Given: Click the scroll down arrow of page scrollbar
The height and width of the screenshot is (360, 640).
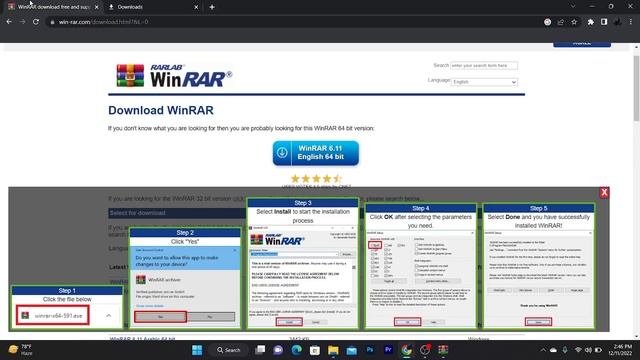Looking at the screenshot, I should click(x=636, y=336).
